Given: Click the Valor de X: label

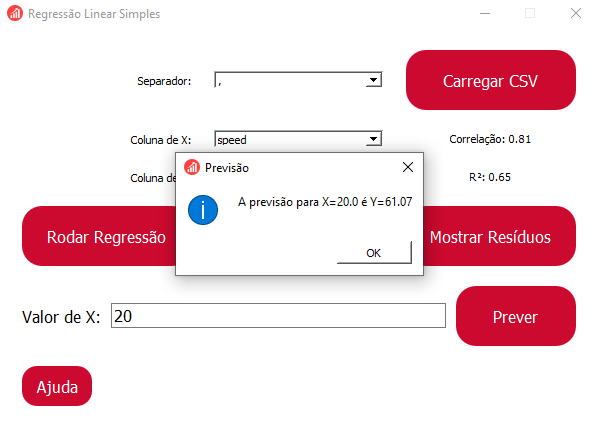Looking at the screenshot, I should click(x=61, y=317).
